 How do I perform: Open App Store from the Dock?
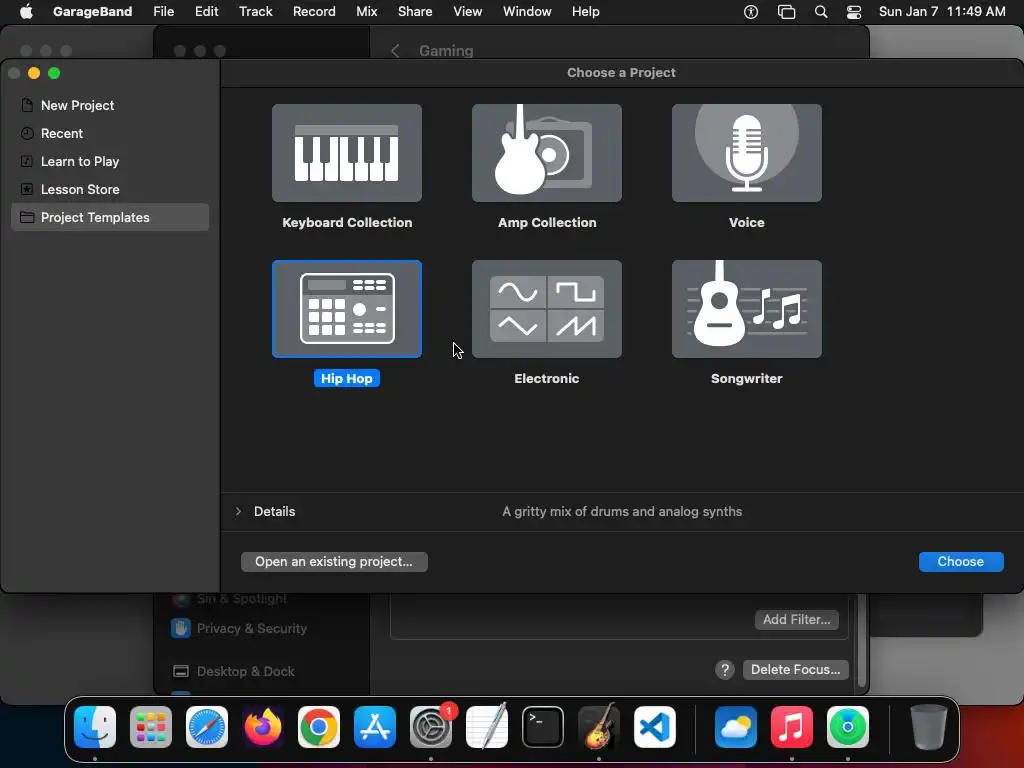point(375,727)
